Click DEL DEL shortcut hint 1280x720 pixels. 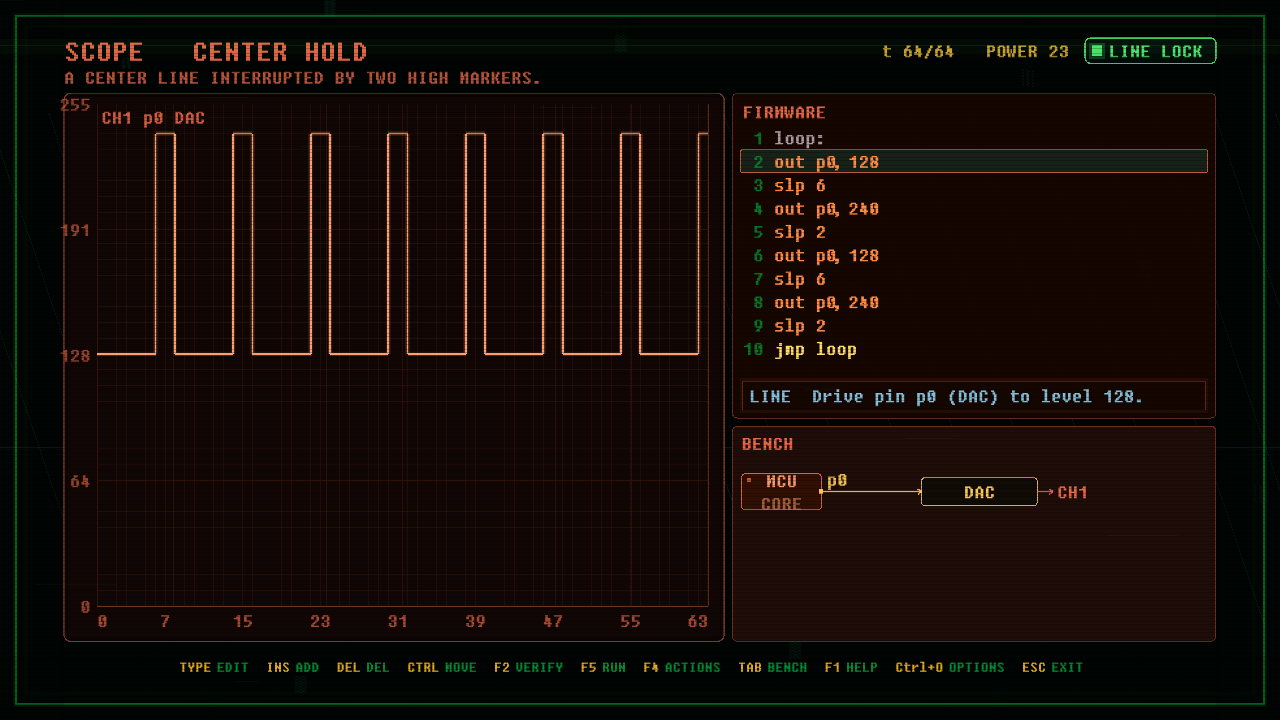[363, 667]
